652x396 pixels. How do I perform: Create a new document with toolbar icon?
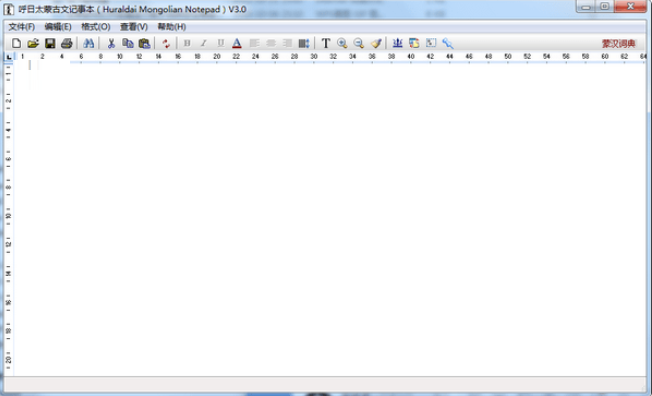pyautogui.click(x=16, y=43)
